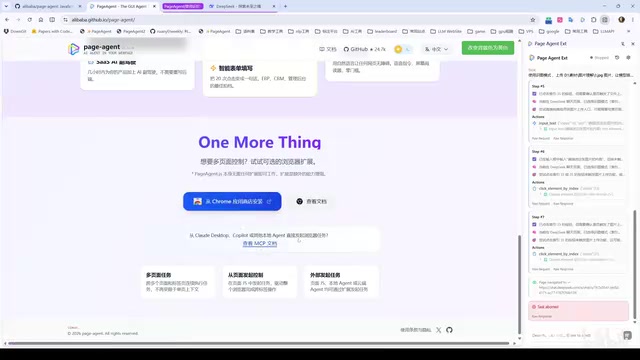Close the Page Agent Ext side panel
The image size is (640, 360).
pyautogui.click(x=633, y=44)
